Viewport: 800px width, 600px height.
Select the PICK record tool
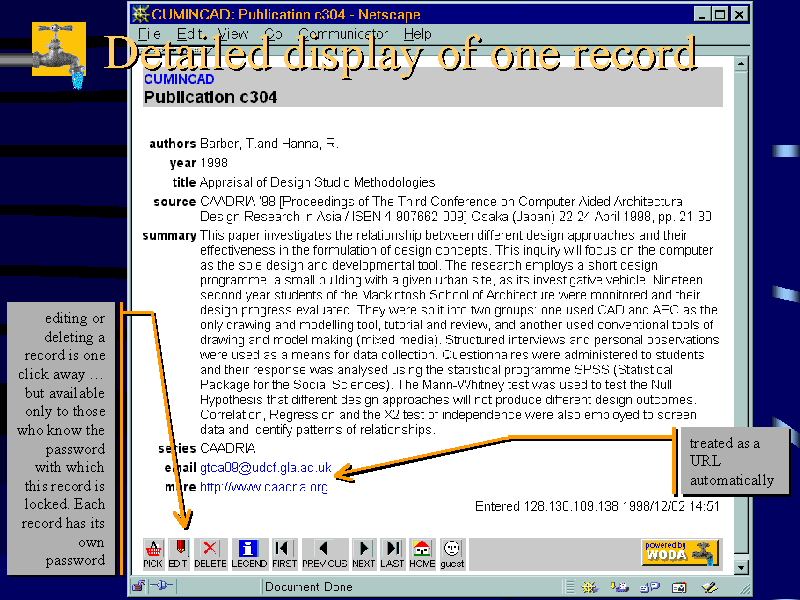pos(153,548)
